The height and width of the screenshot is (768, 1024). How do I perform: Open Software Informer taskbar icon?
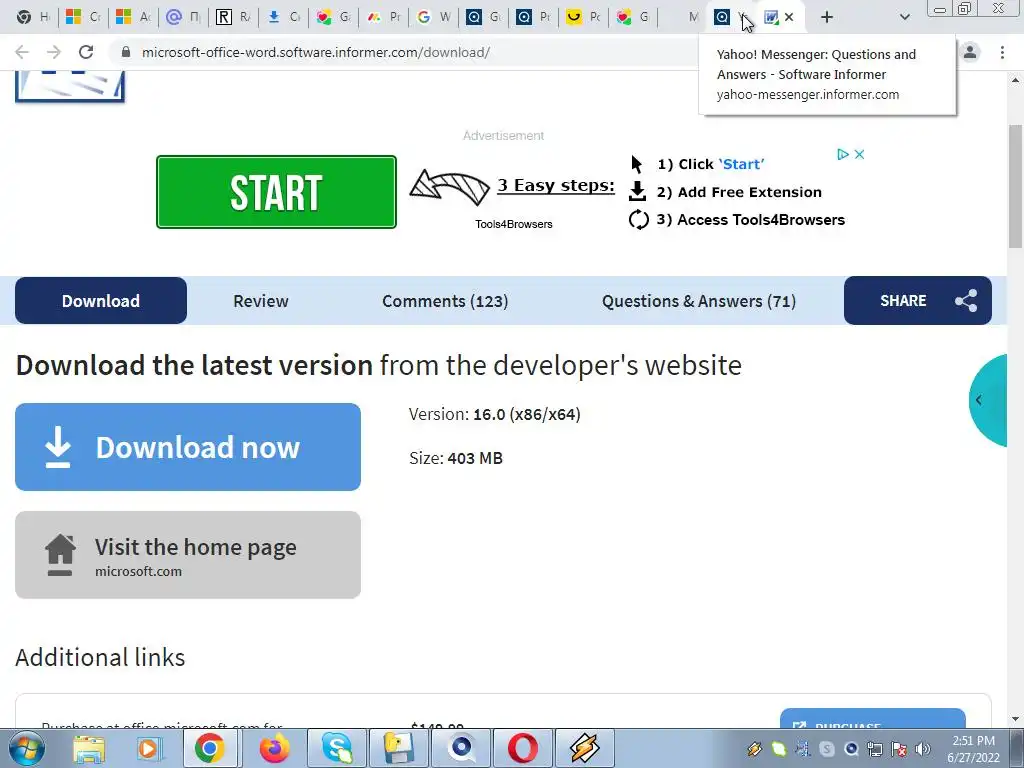tap(461, 748)
